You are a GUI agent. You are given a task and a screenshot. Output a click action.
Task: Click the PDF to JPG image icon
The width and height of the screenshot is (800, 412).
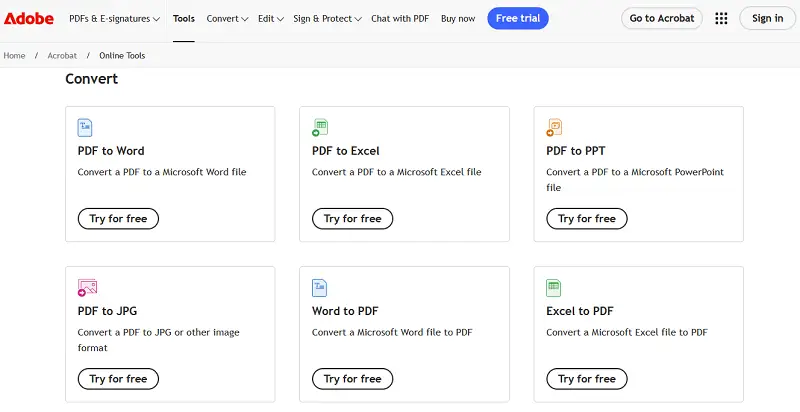click(87, 288)
